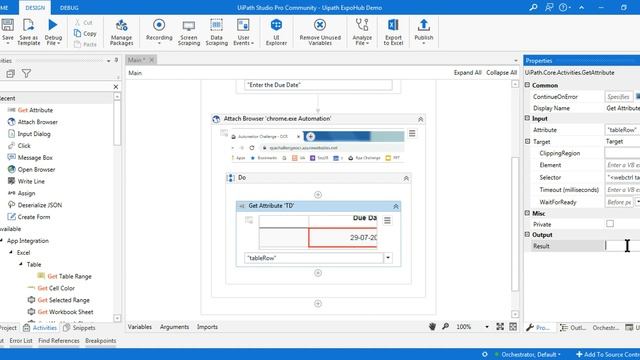Add activity via plus above Get Attribute

click(318, 195)
